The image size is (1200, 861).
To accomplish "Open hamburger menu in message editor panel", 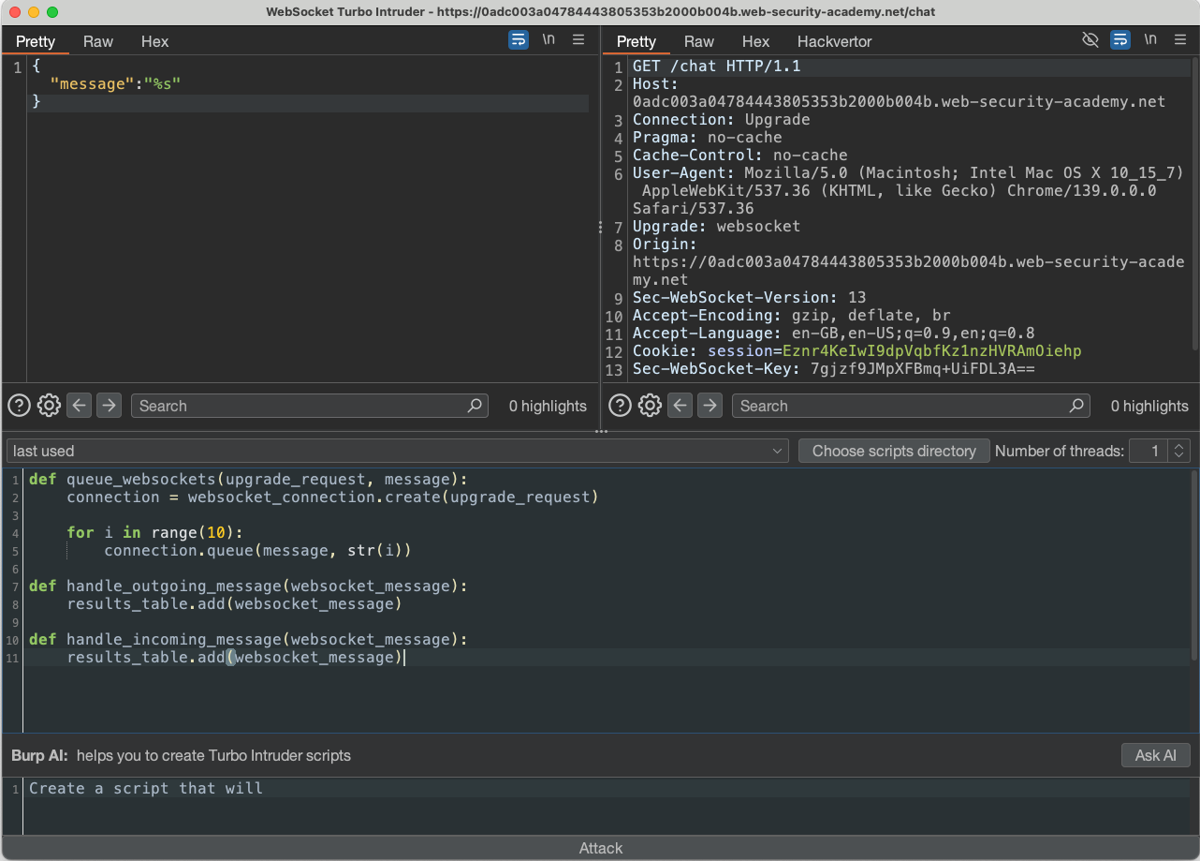I will point(578,40).
